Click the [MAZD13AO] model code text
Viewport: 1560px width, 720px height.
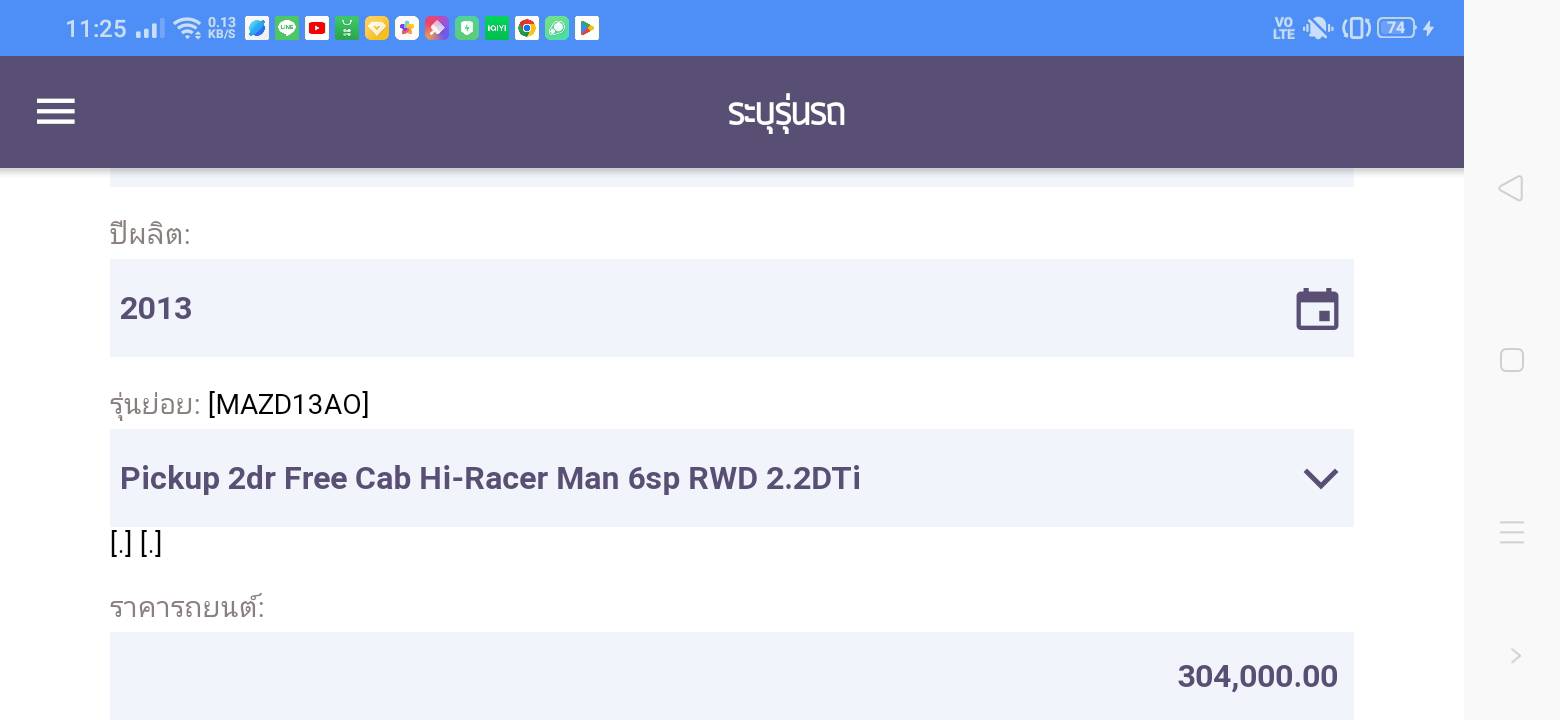click(289, 405)
